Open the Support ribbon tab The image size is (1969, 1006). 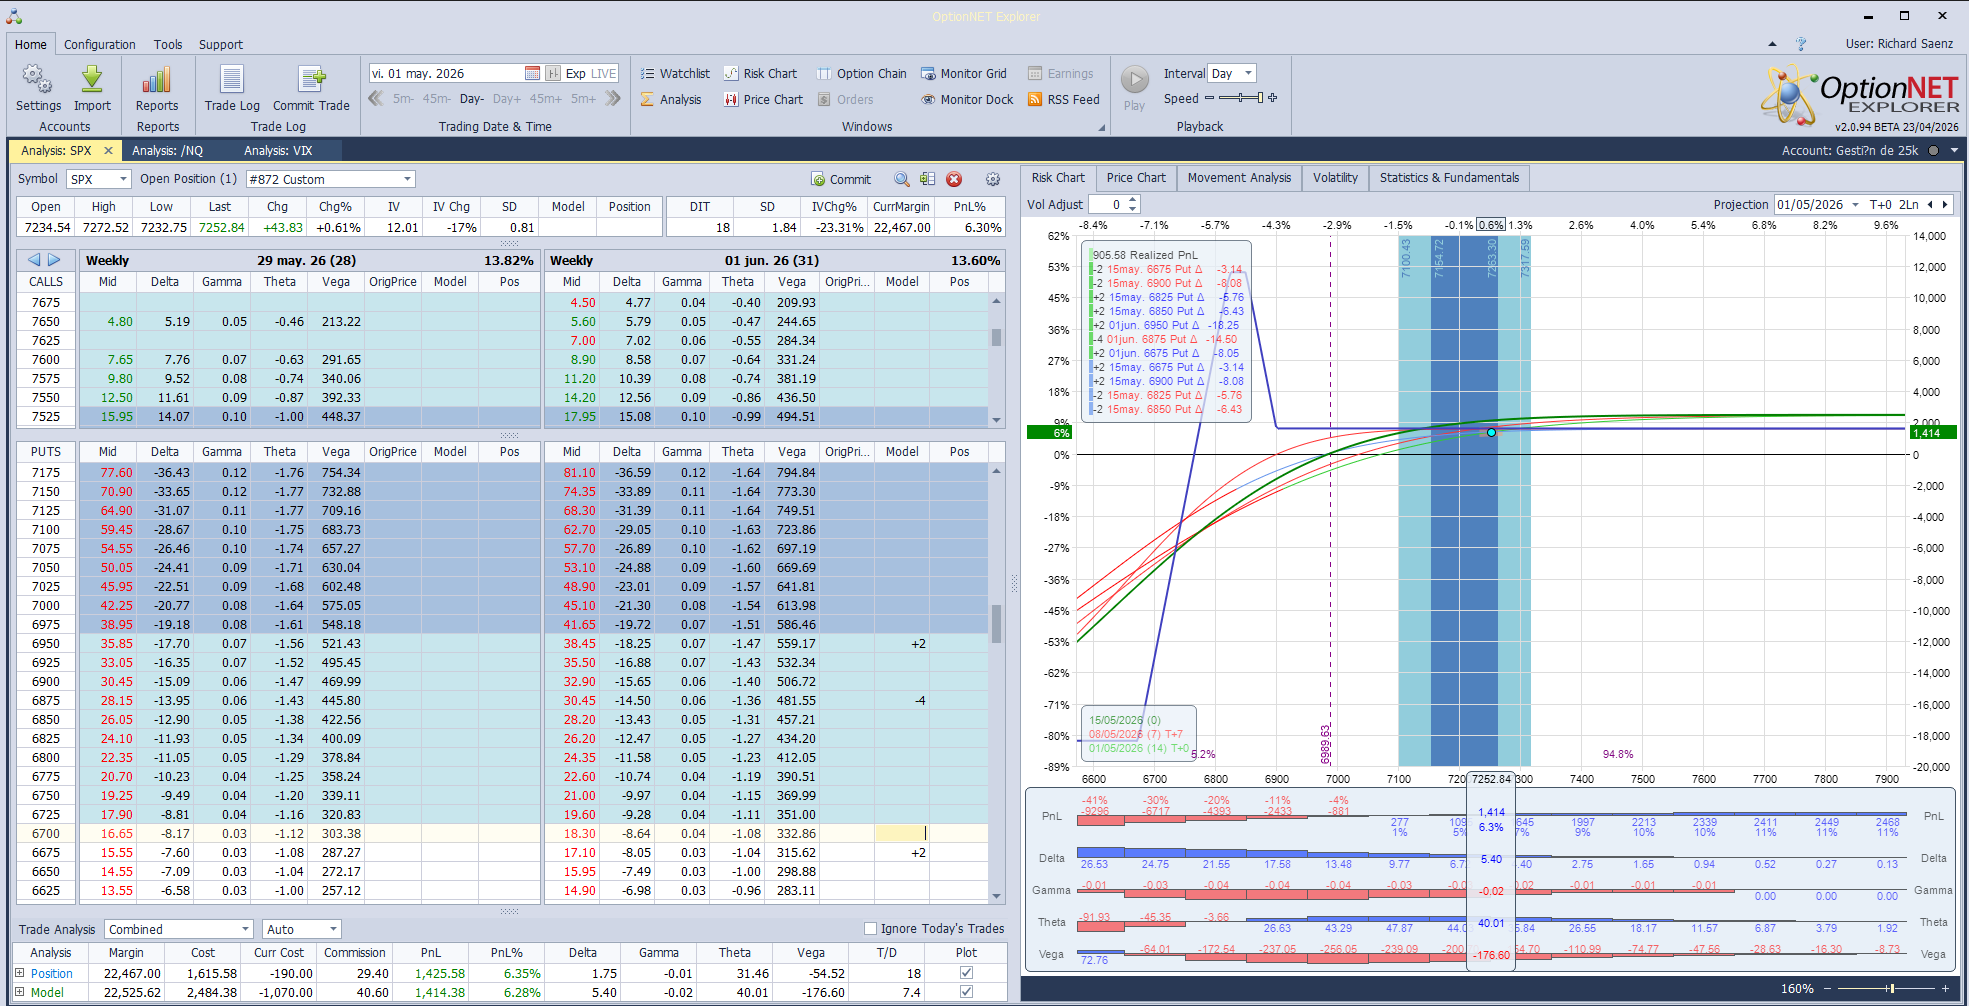[x=220, y=44]
